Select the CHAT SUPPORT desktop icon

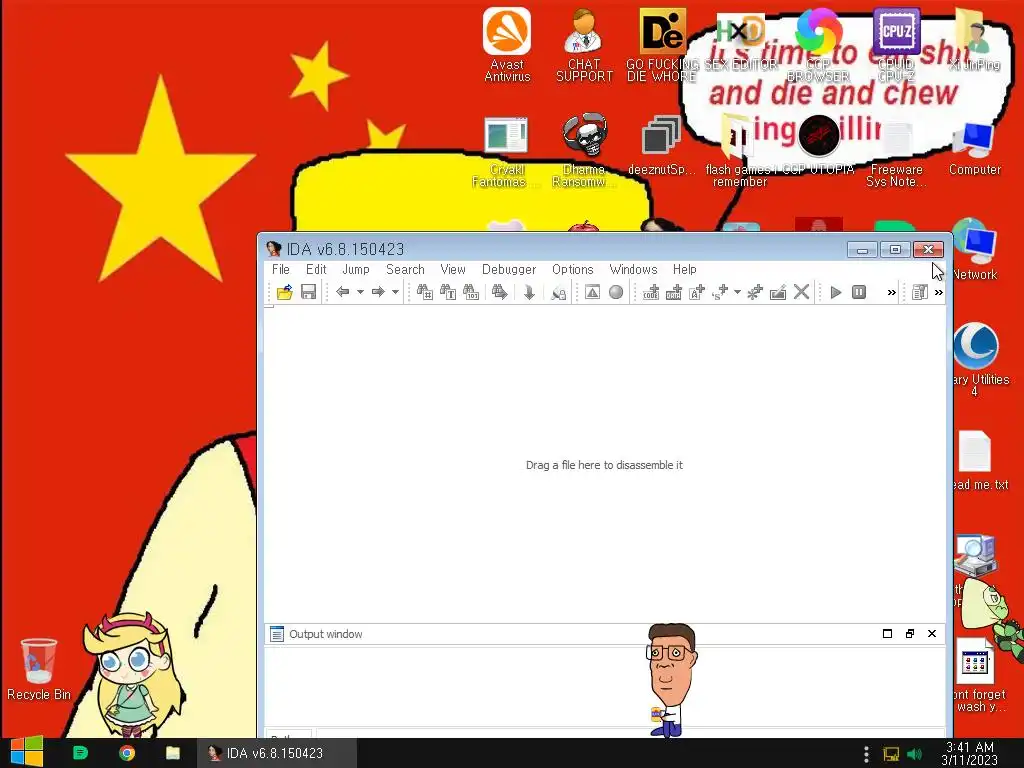tap(584, 44)
